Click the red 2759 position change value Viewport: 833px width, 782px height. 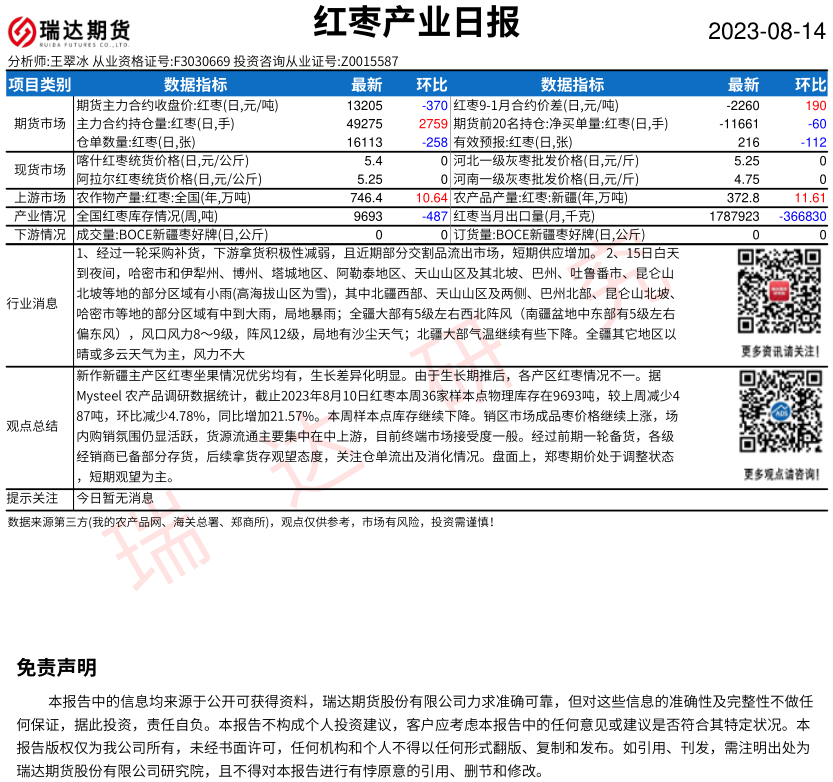432,124
